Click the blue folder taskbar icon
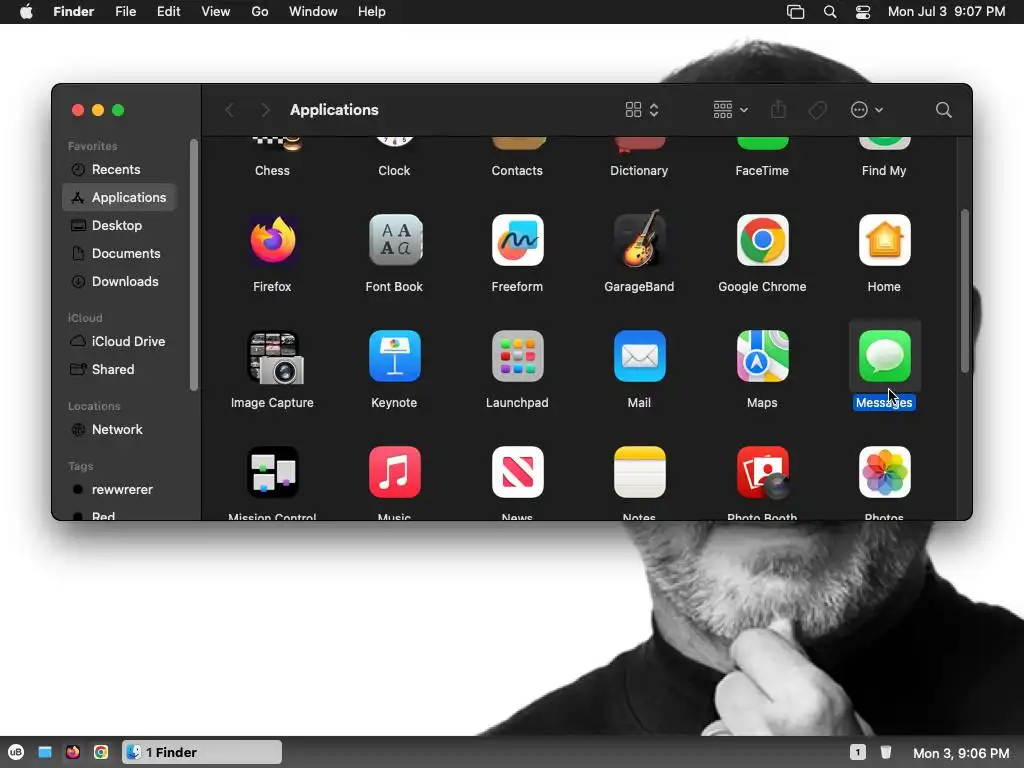The image size is (1024, 768). (x=44, y=752)
